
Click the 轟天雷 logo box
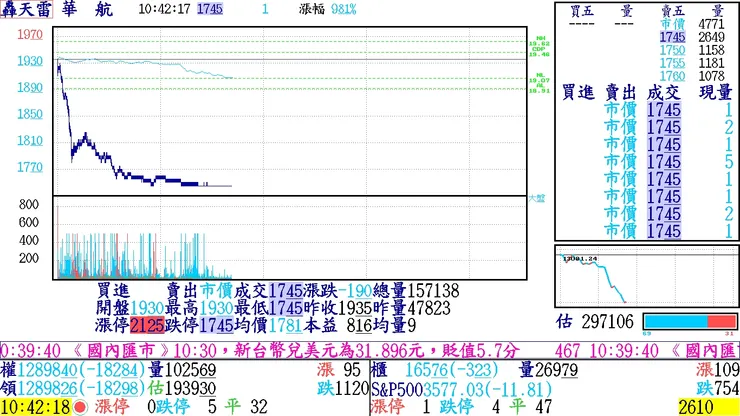click(26, 9)
